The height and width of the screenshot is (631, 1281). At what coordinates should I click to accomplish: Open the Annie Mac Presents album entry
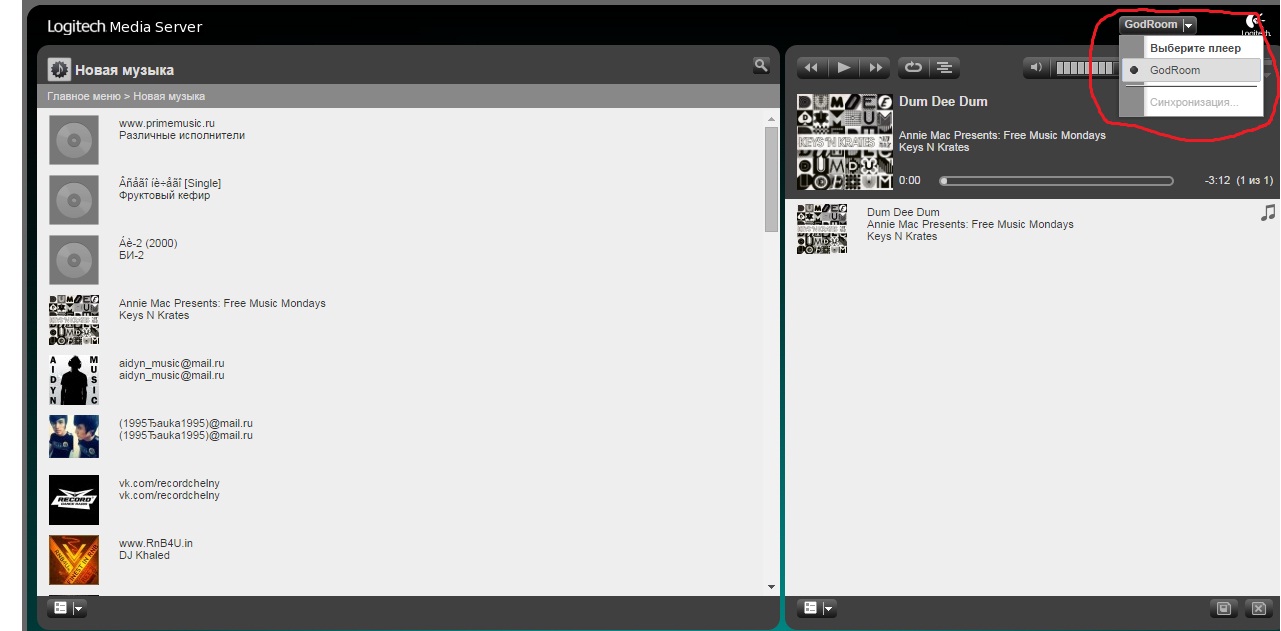(x=222, y=304)
